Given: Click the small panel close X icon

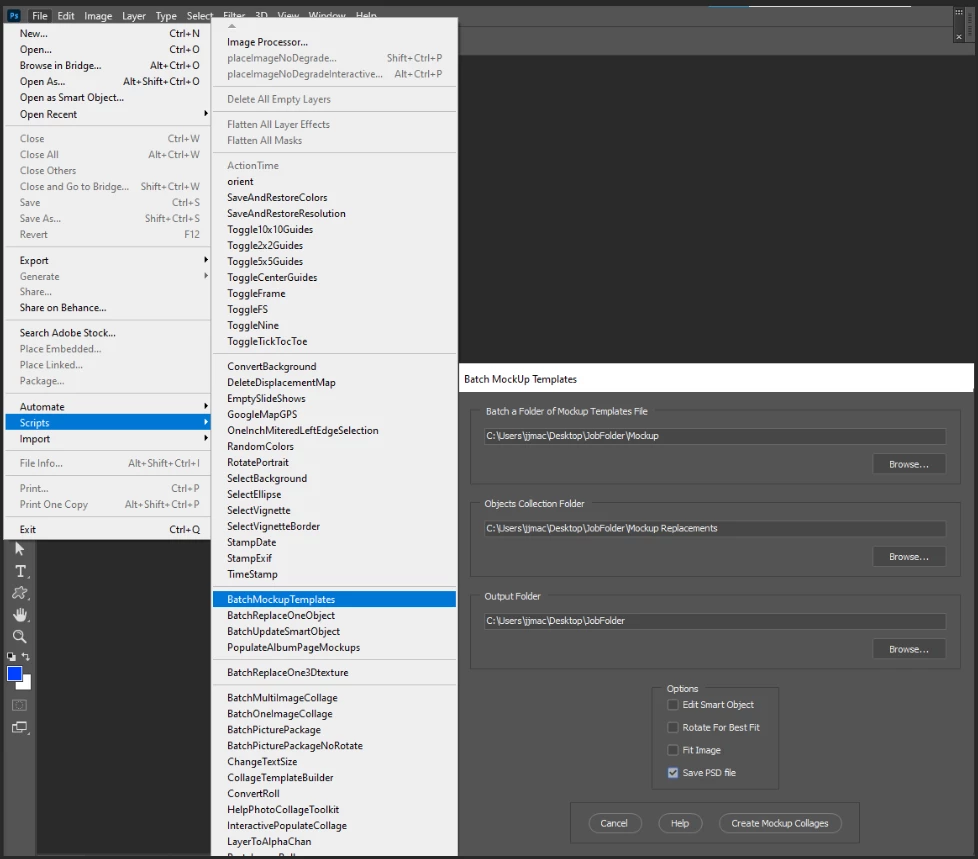Looking at the screenshot, I should click(x=959, y=37).
